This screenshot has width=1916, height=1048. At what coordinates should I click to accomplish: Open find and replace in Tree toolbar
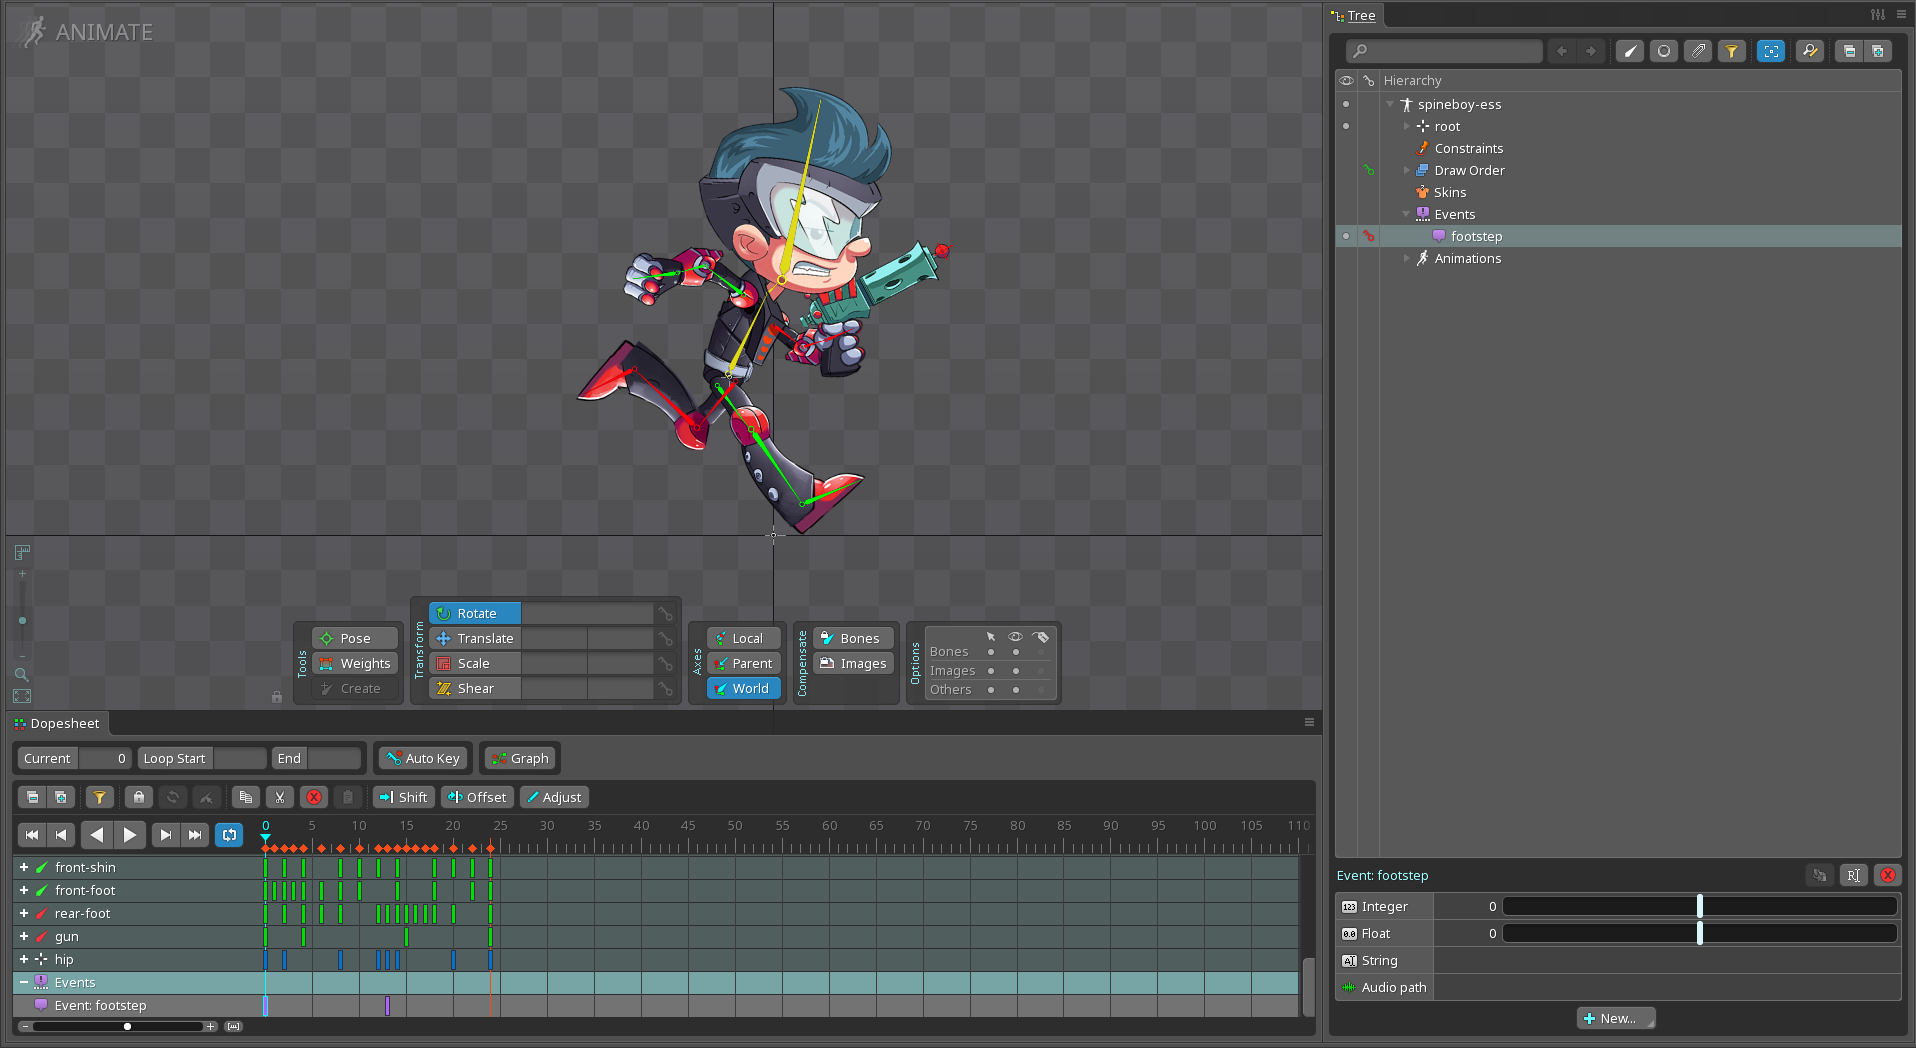click(1810, 51)
